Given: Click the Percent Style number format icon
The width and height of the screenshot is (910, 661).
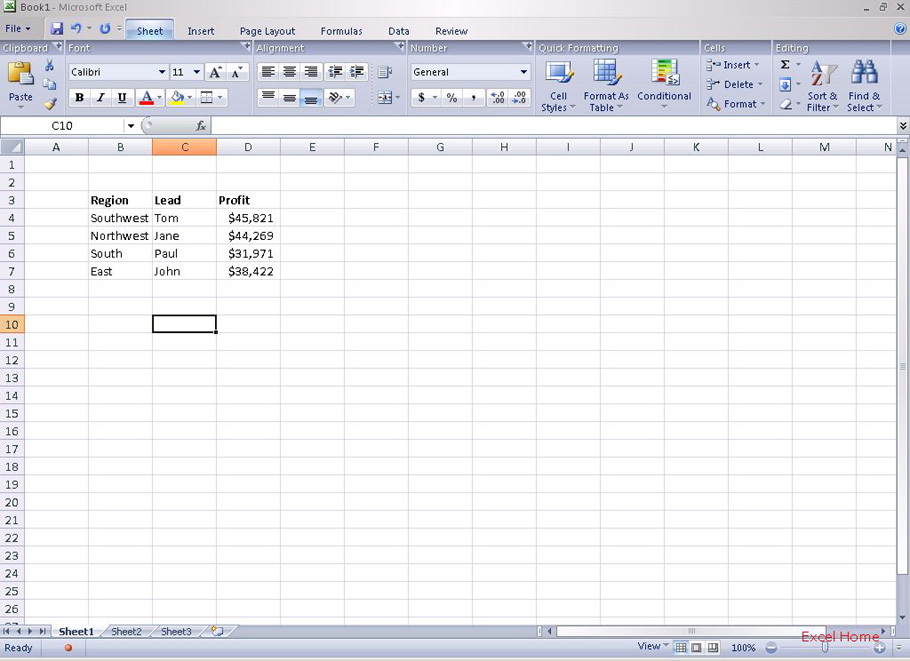Looking at the screenshot, I should (452, 98).
